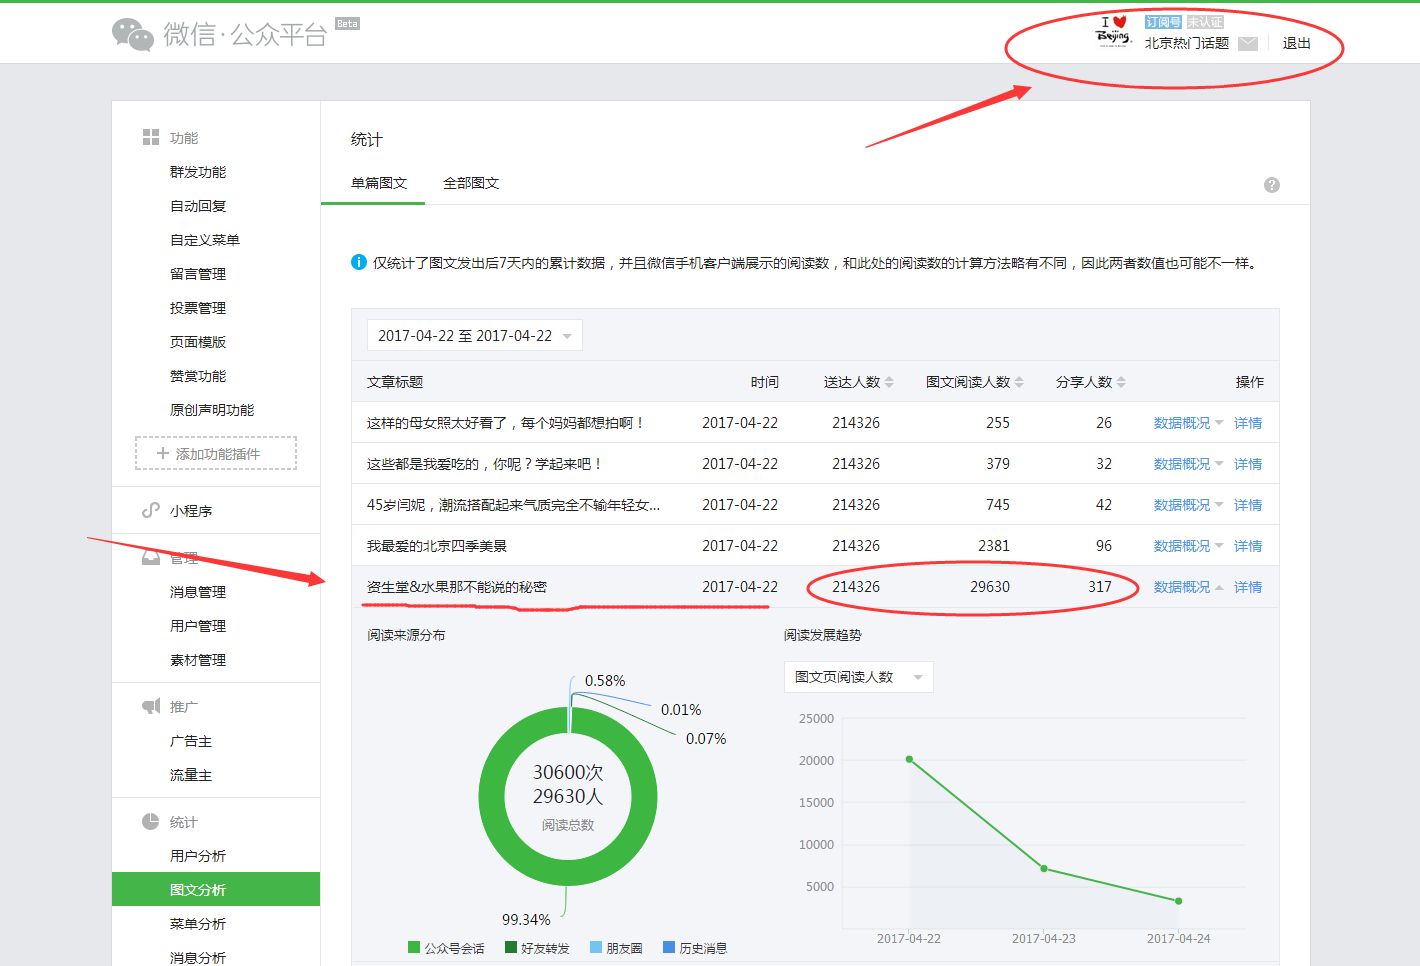Click the 小程序 link icon
Viewport: 1420px width, 966px height.
tap(151, 510)
